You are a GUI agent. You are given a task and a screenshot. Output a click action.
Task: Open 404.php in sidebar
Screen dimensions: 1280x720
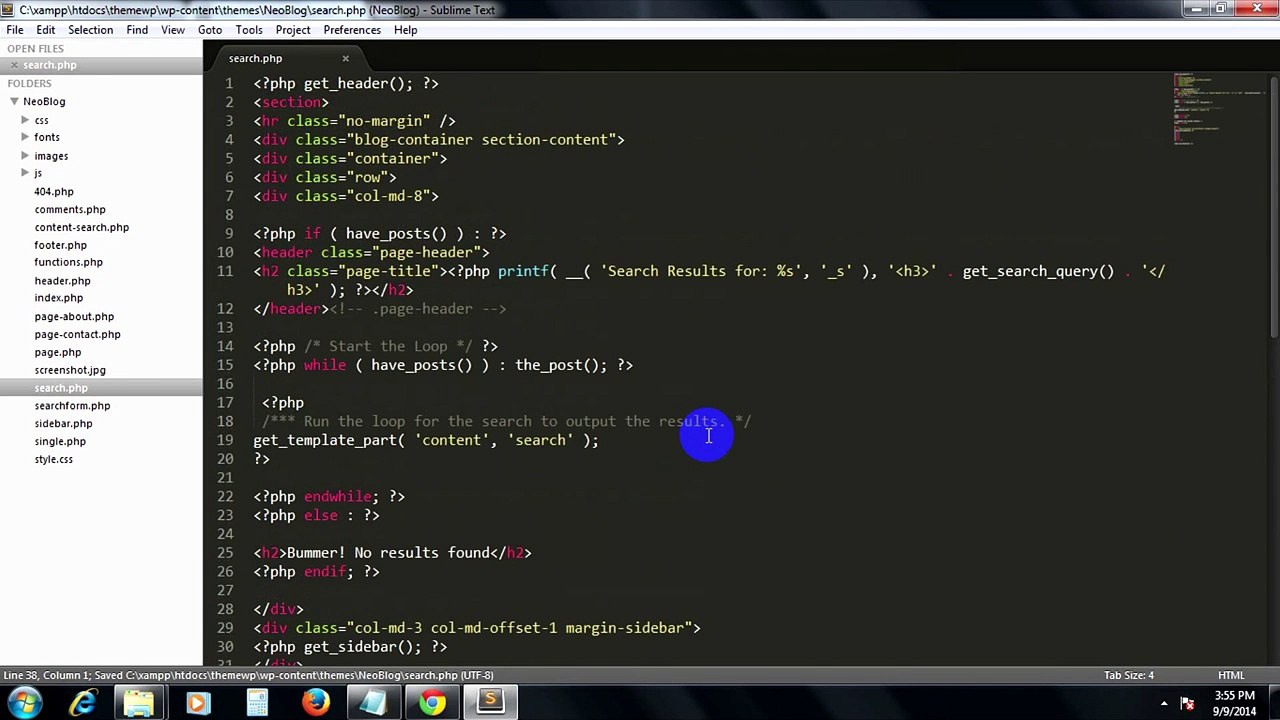pyautogui.click(x=53, y=192)
